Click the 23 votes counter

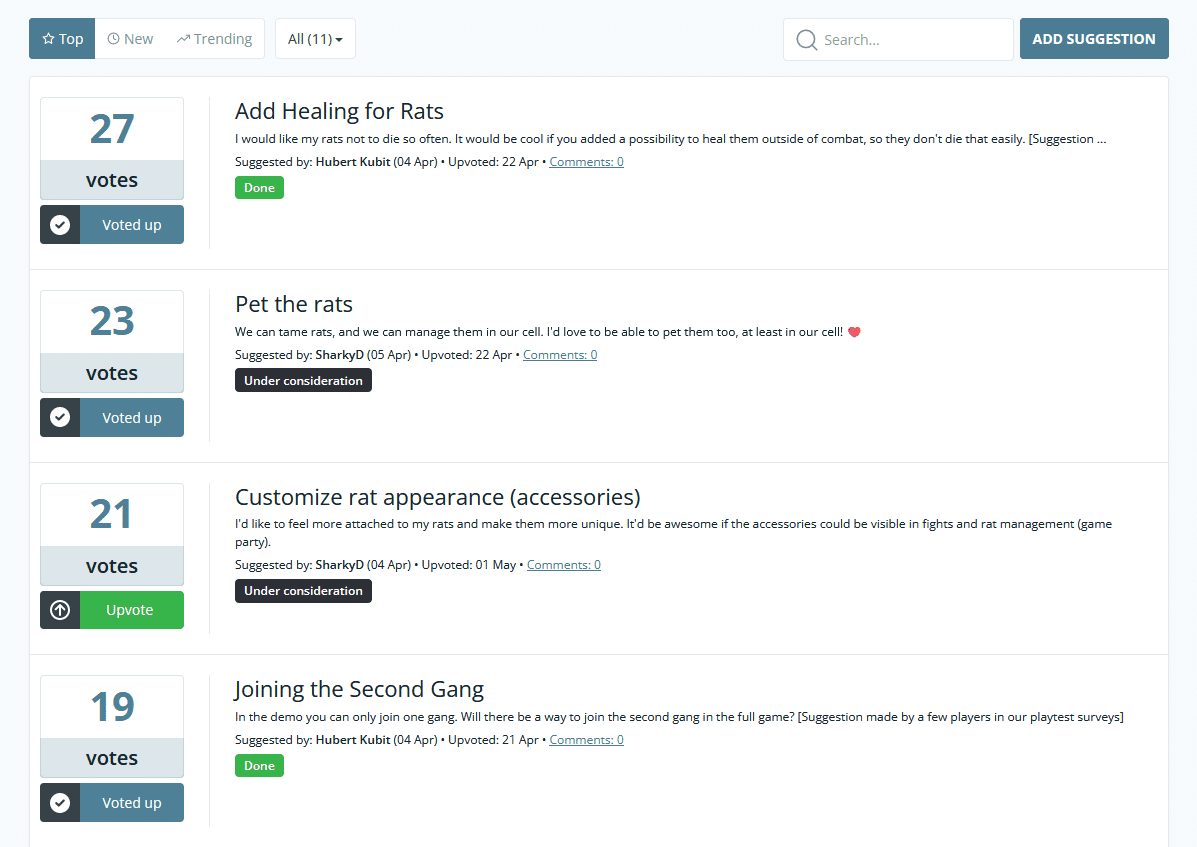click(112, 341)
